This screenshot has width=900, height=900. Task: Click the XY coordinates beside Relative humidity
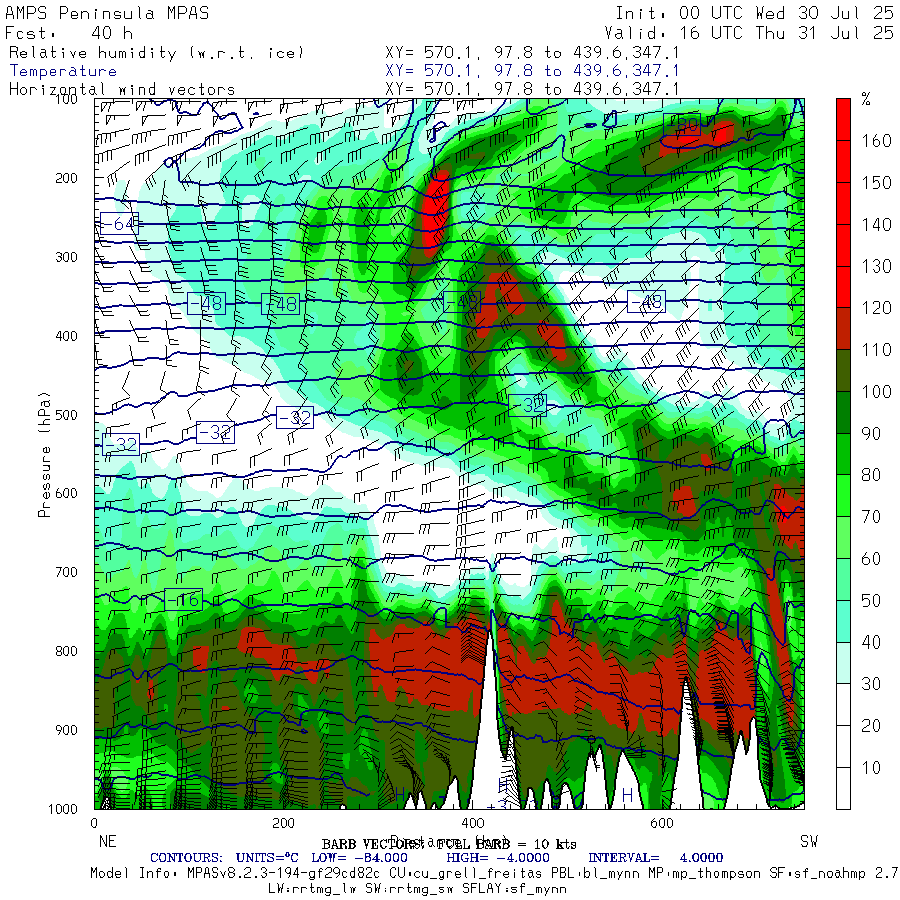pos(532,53)
